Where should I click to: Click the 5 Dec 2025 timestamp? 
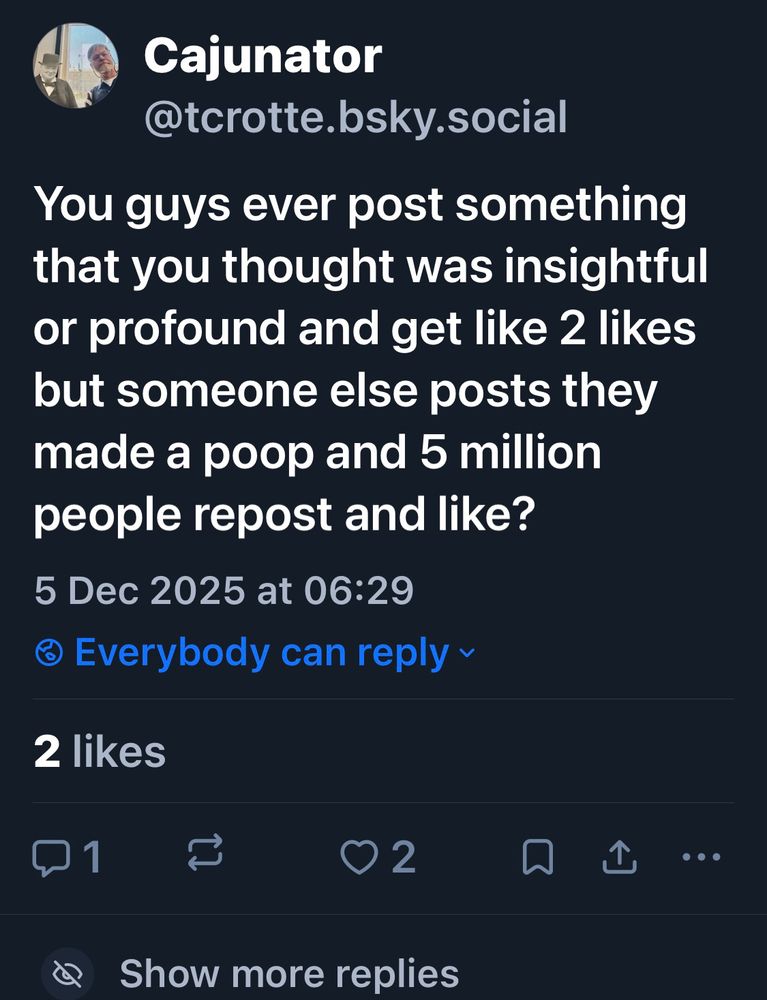[x=224, y=590]
